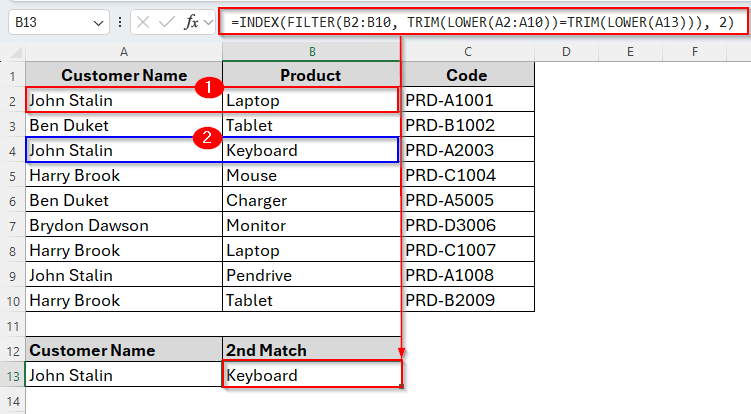
Task: Select row 13 header
Action: pyautogui.click(x=12, y=376)
